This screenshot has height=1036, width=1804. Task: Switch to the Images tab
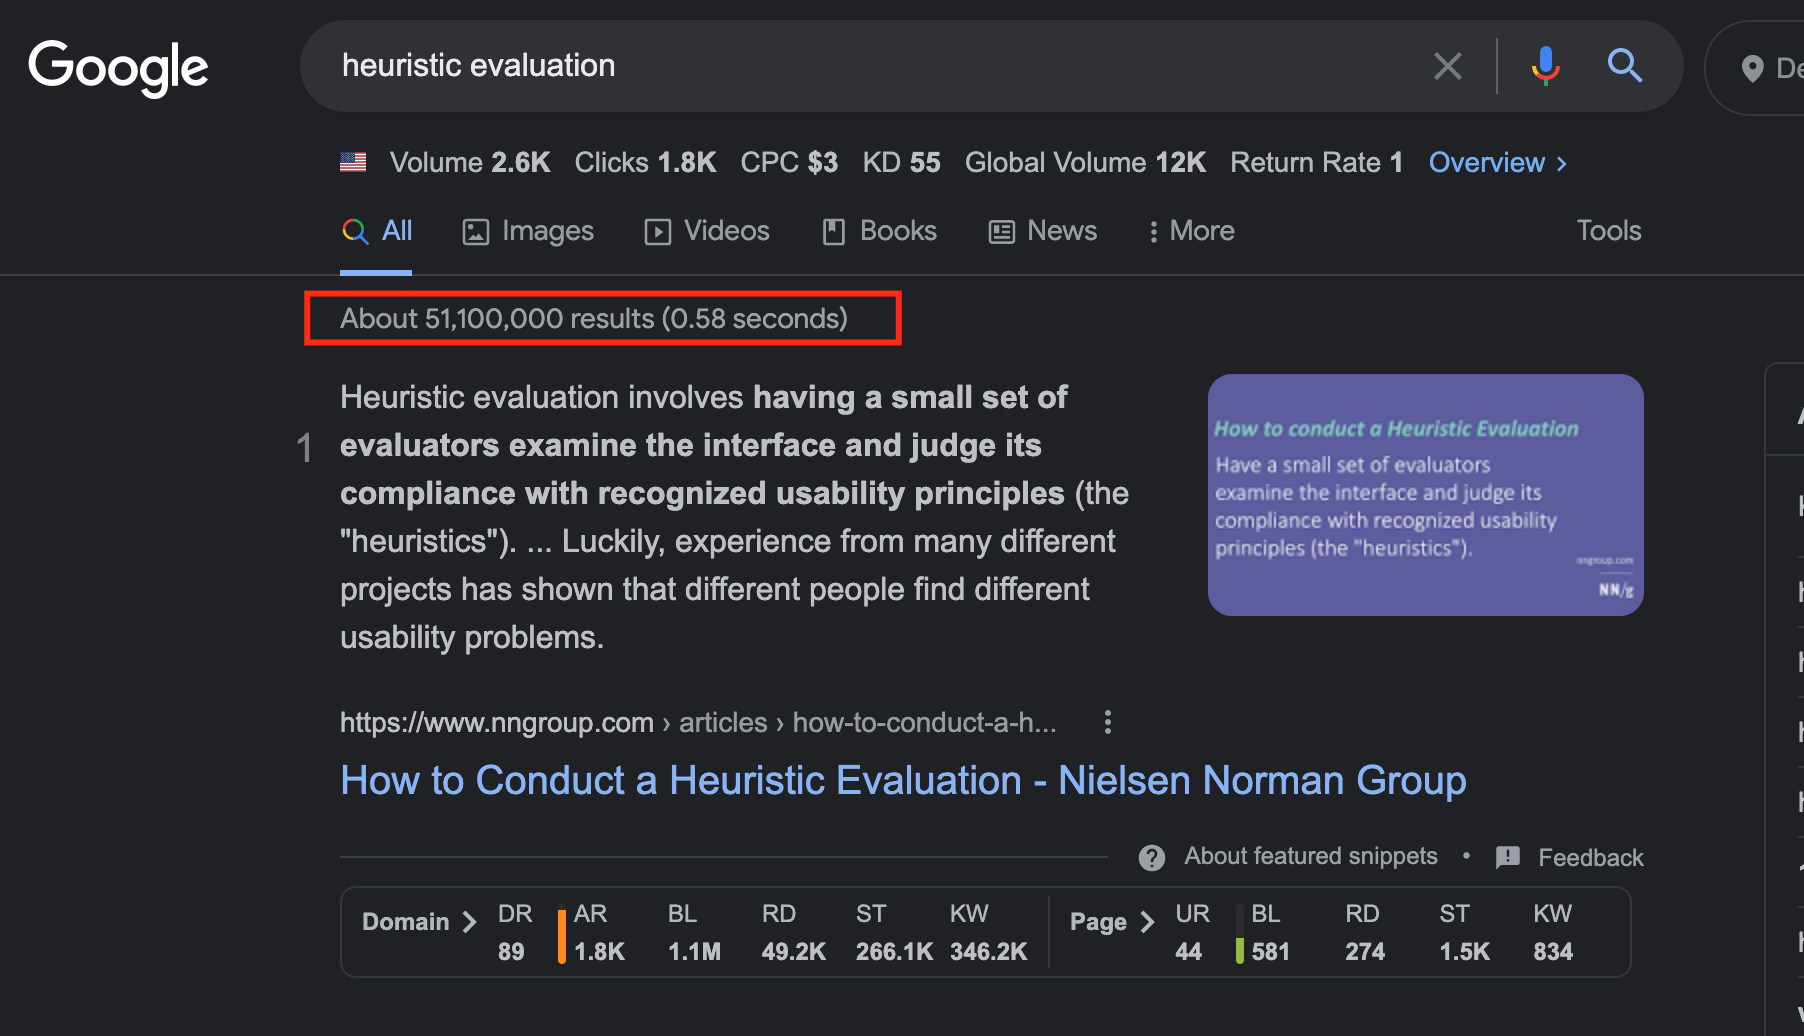click(x=528, y=231)
